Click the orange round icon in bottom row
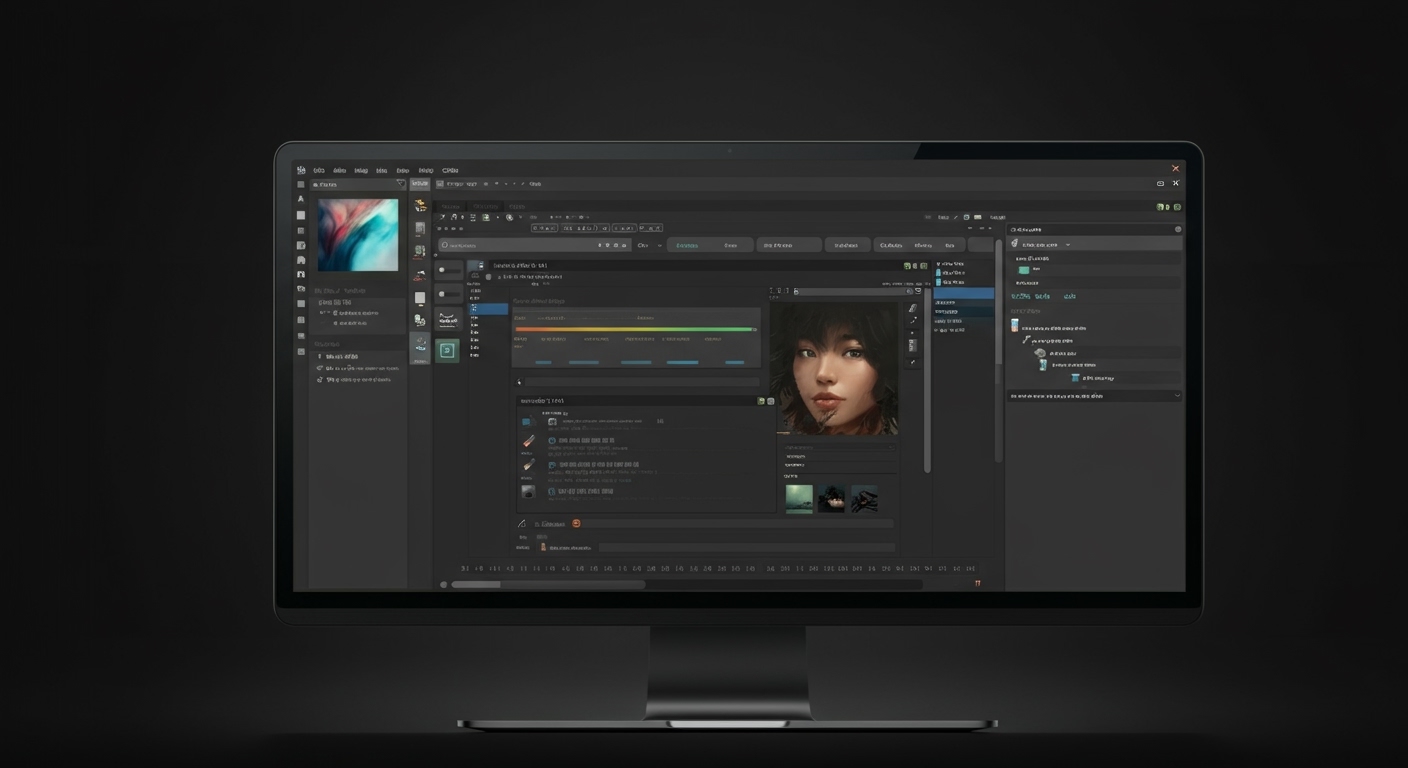The image size is (1408, 768). point(576,523)
